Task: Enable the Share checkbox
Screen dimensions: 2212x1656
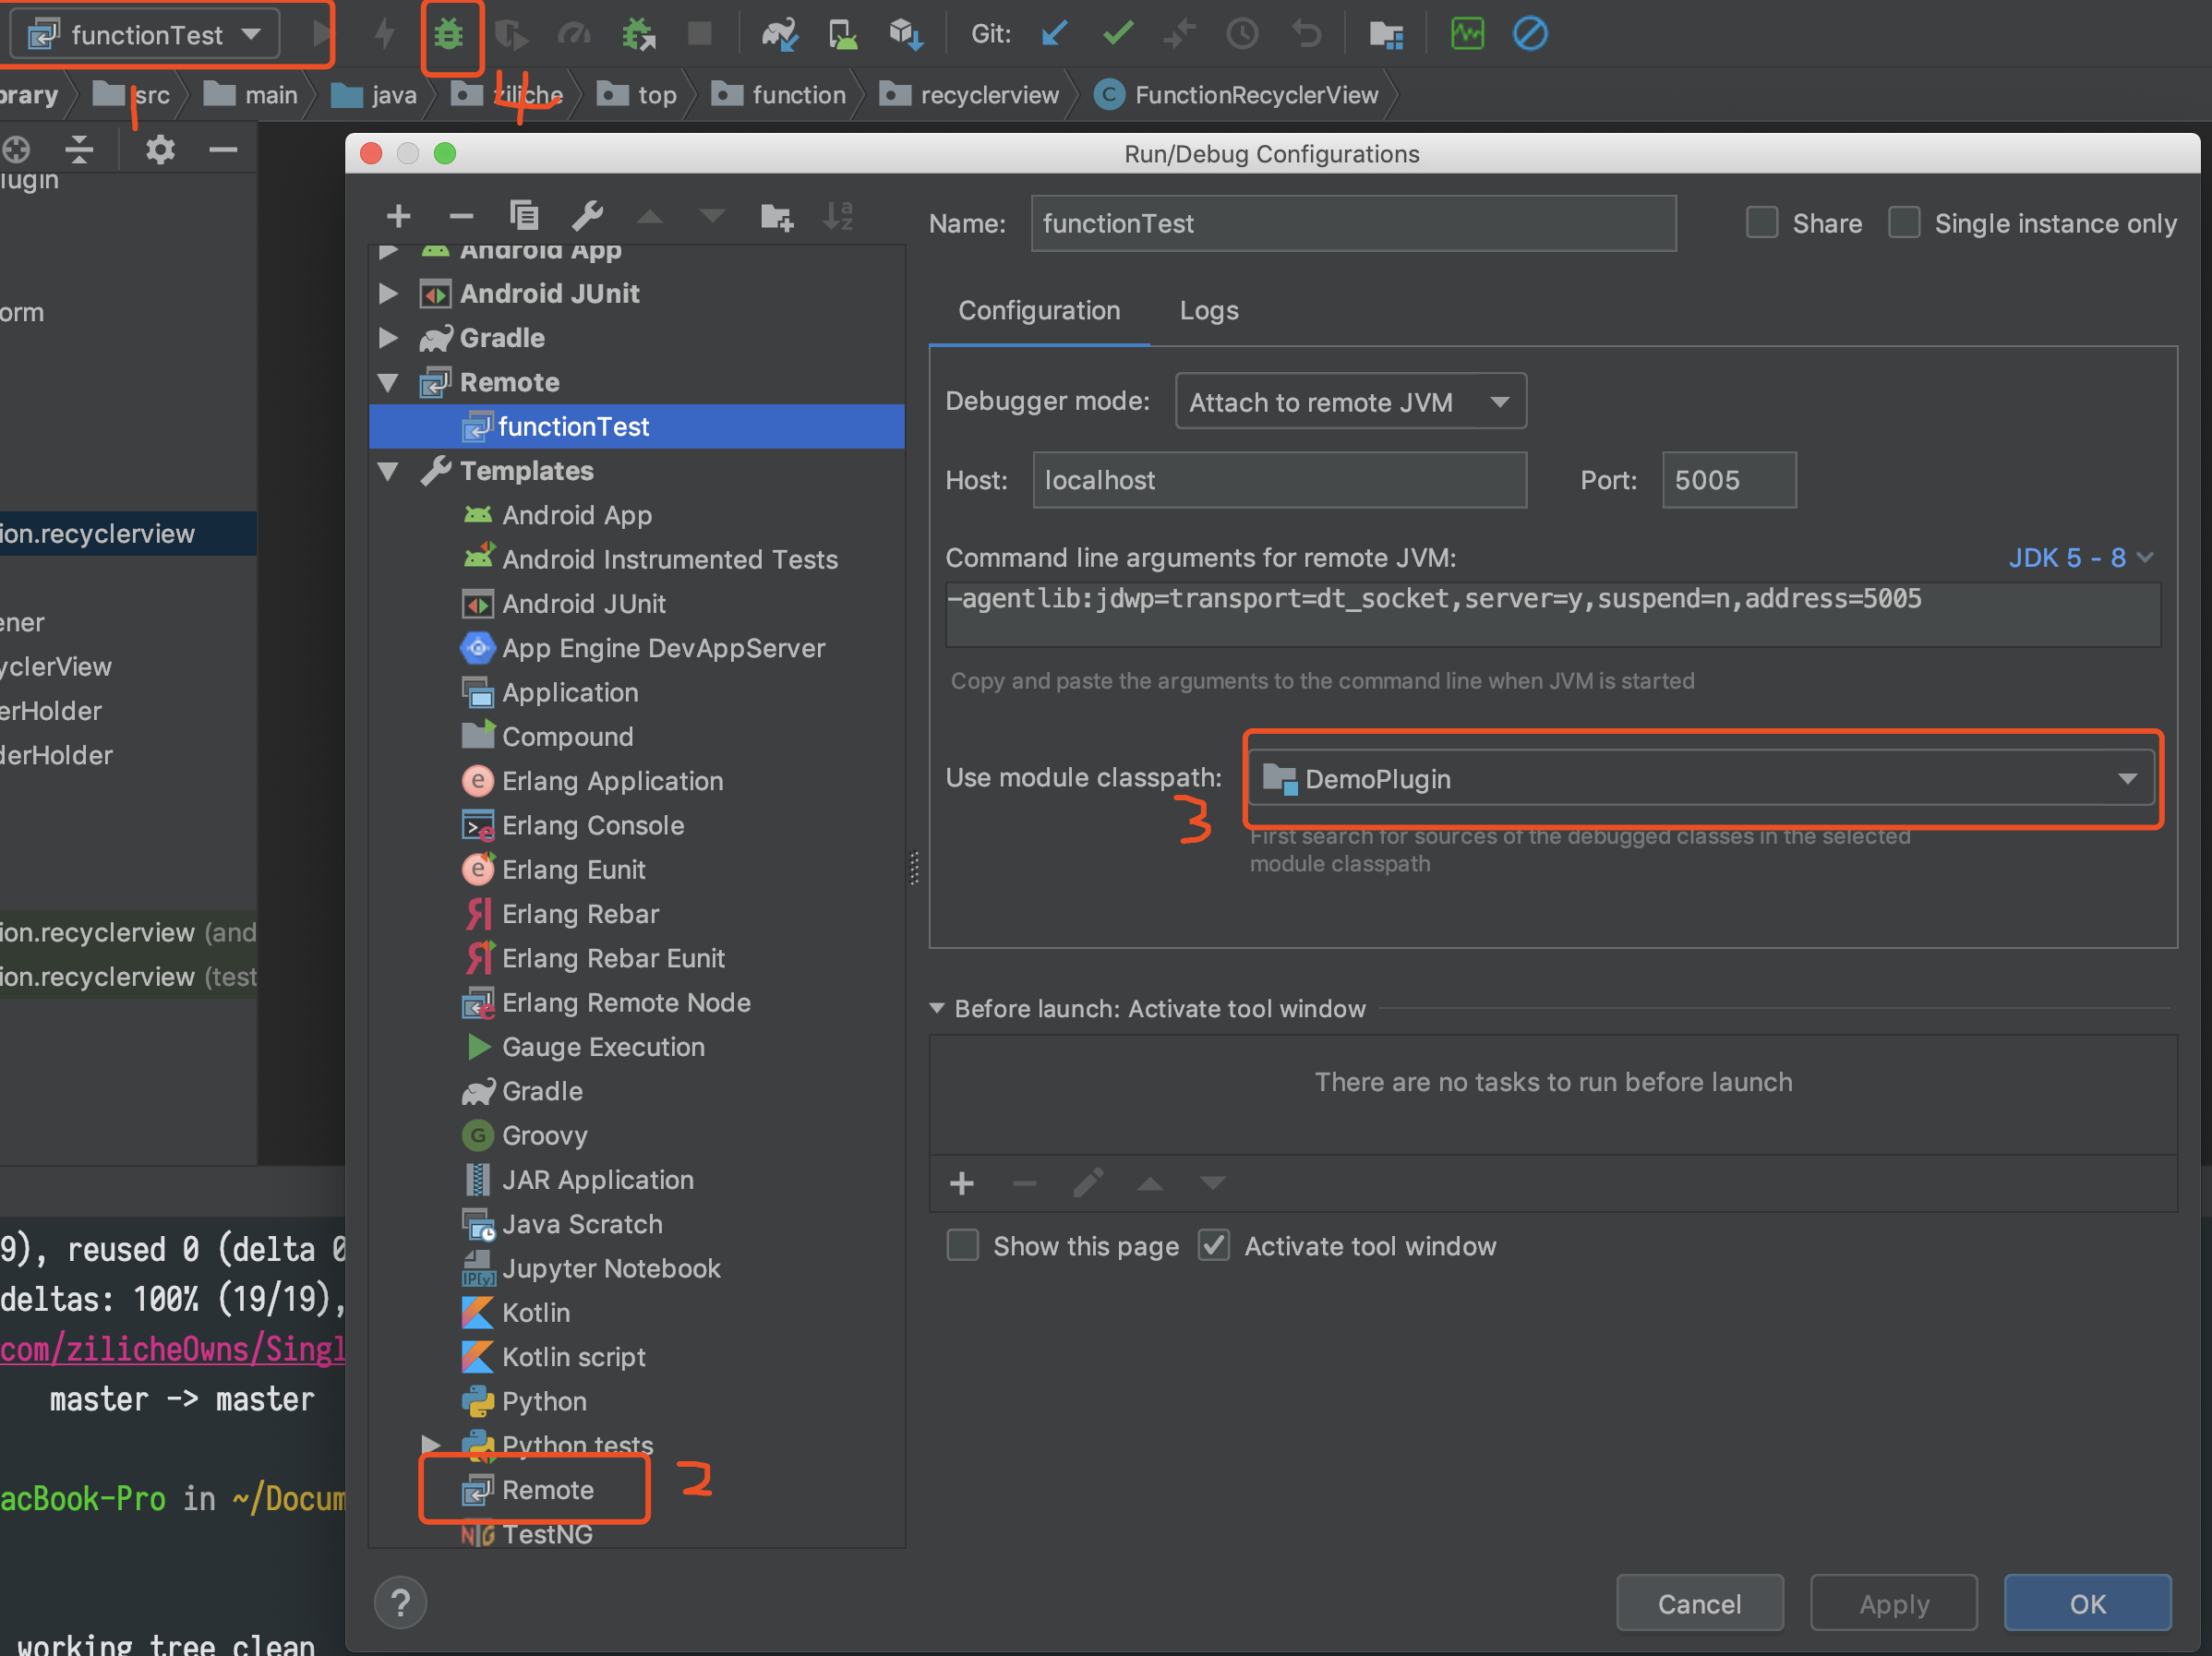Action: [1762, 222]
